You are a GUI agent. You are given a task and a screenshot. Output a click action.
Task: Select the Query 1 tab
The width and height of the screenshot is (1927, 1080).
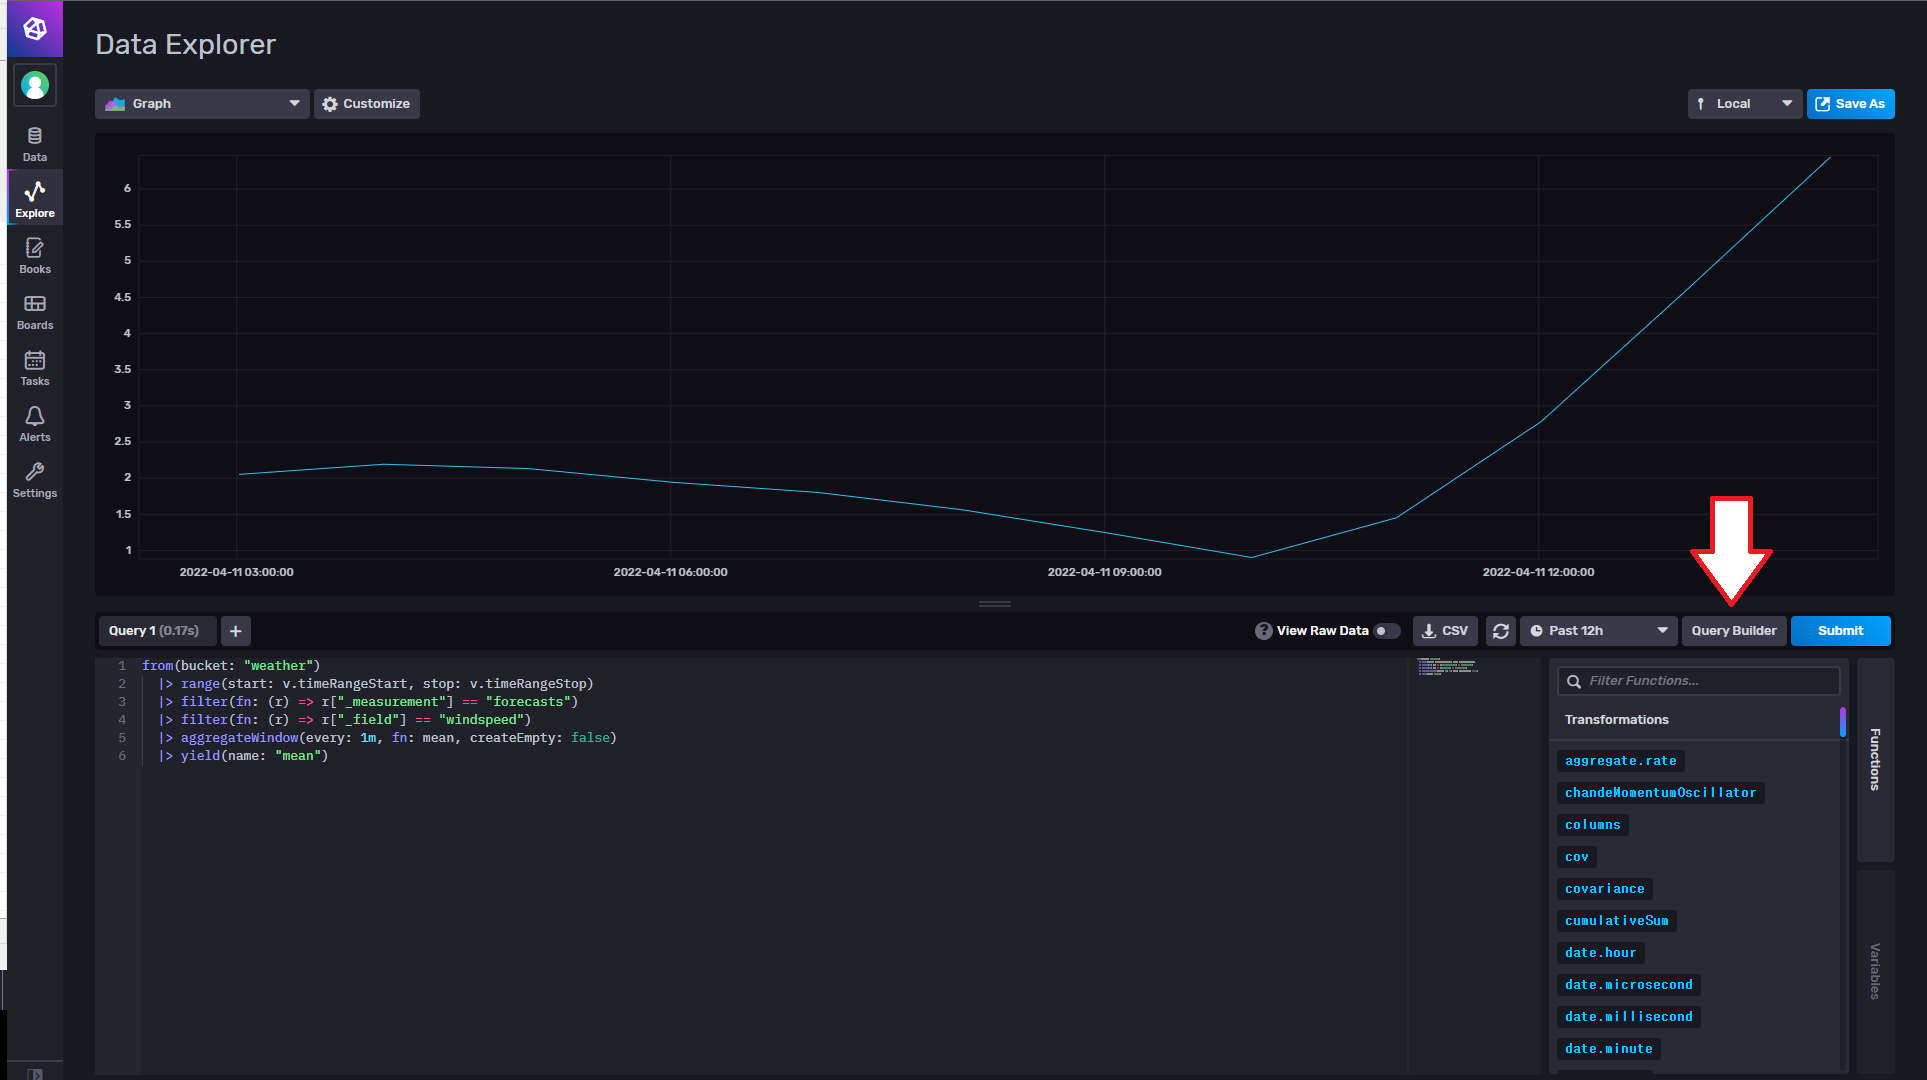click(155, 631)
